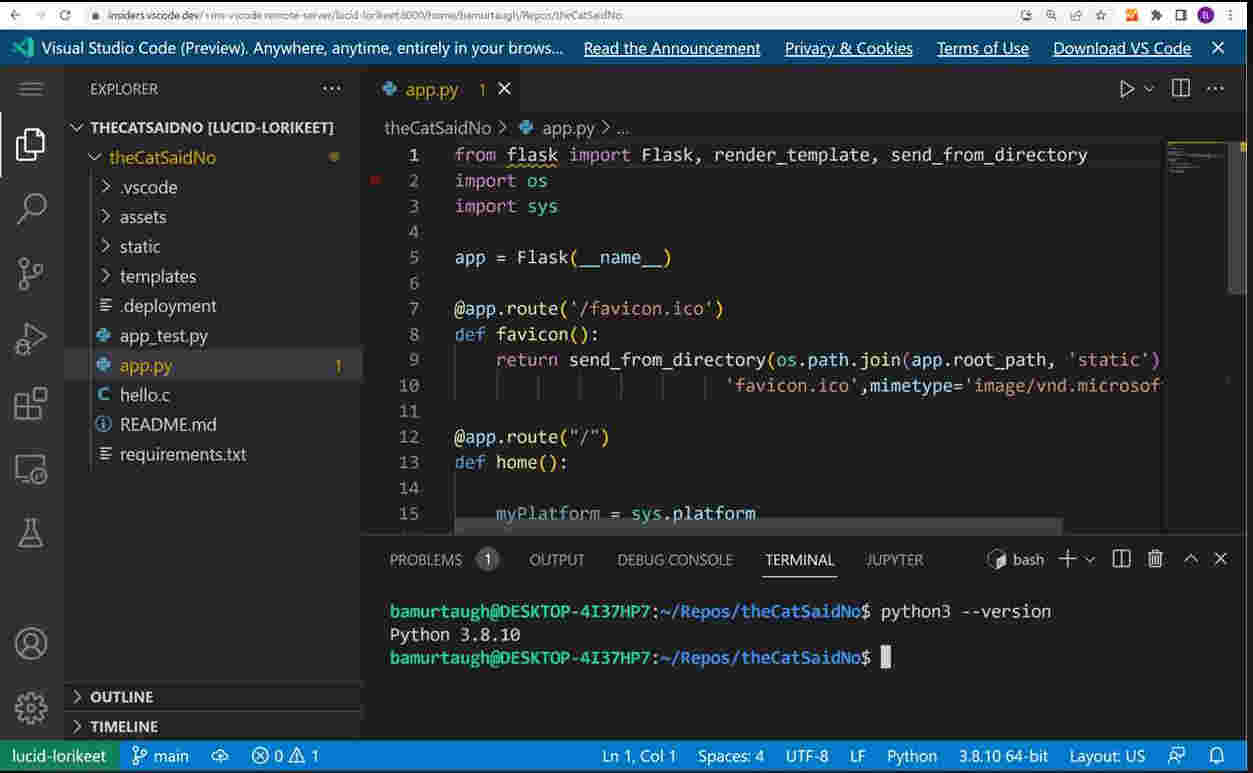1253x773 pixels.
Task: Close the terminal panel
Action: [1220, 559]
